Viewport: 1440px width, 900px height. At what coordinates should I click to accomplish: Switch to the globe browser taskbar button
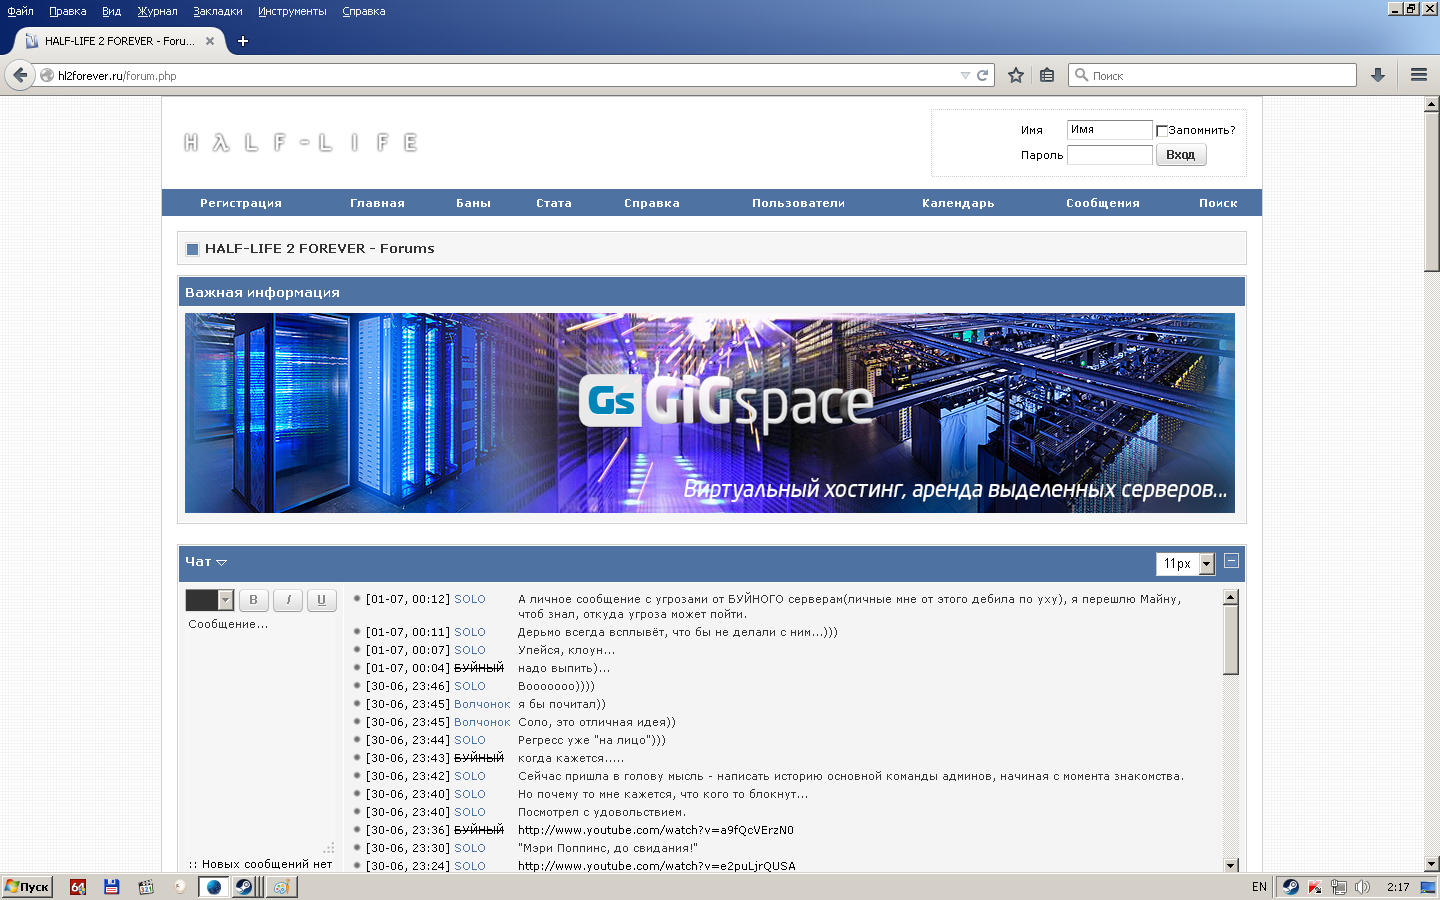213,887
